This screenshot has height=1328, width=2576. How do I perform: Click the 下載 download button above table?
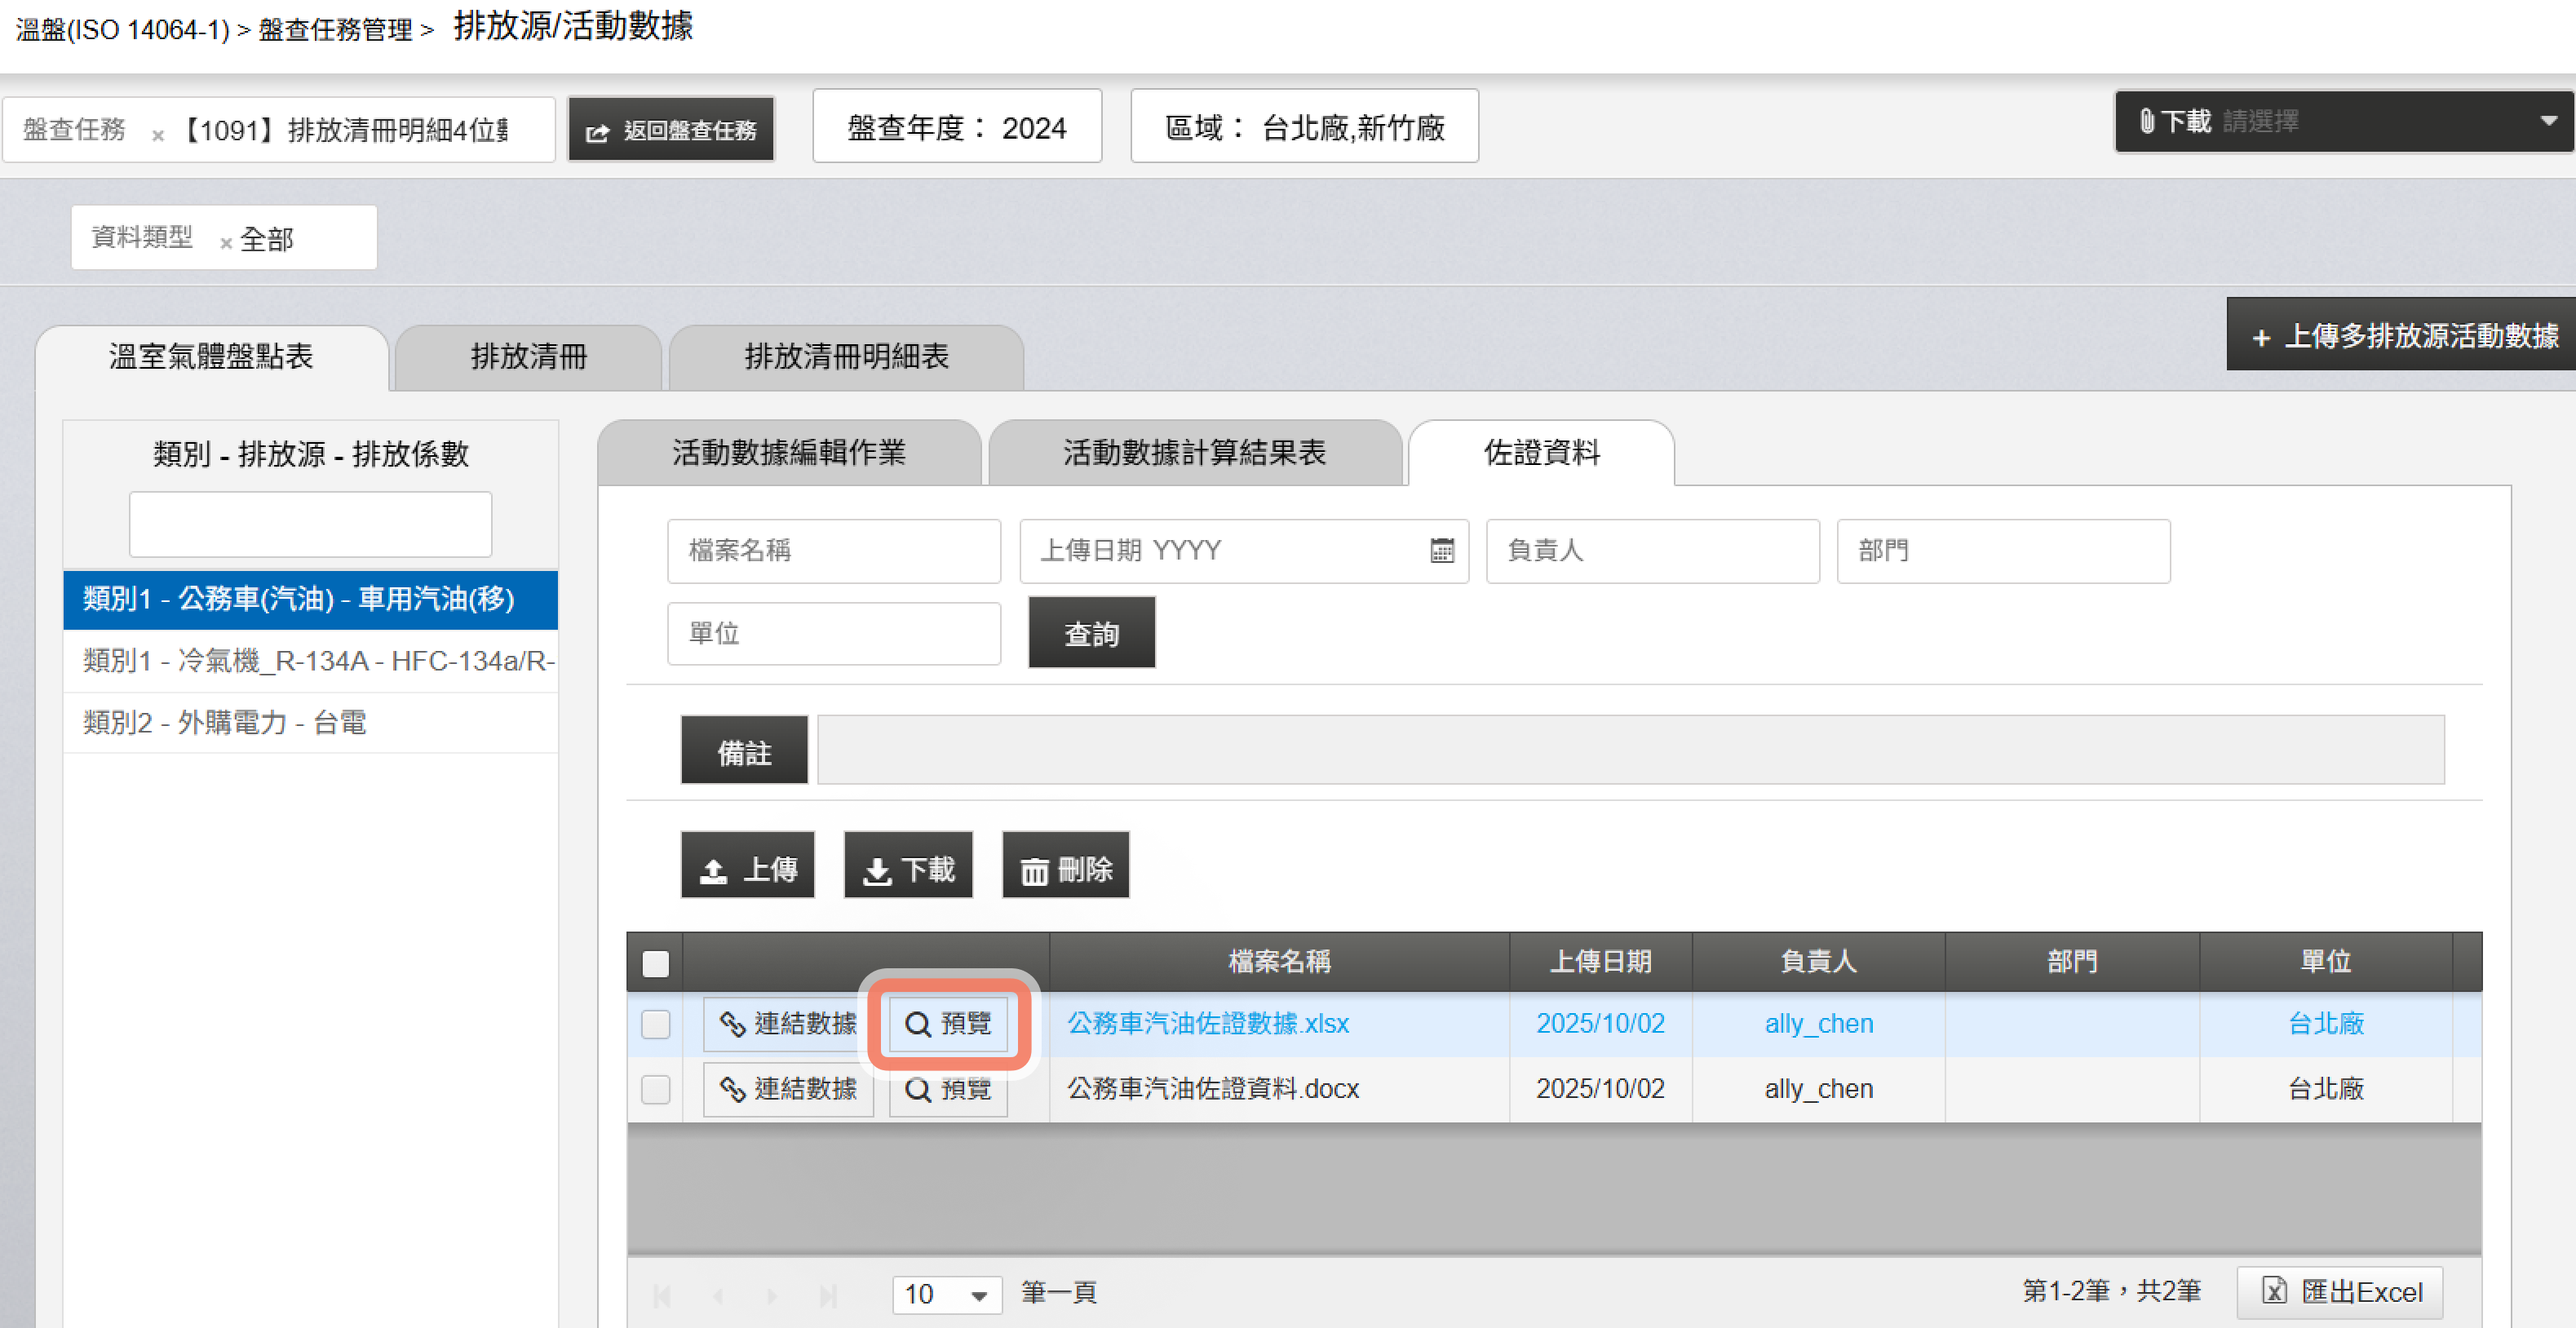(908, 868)
